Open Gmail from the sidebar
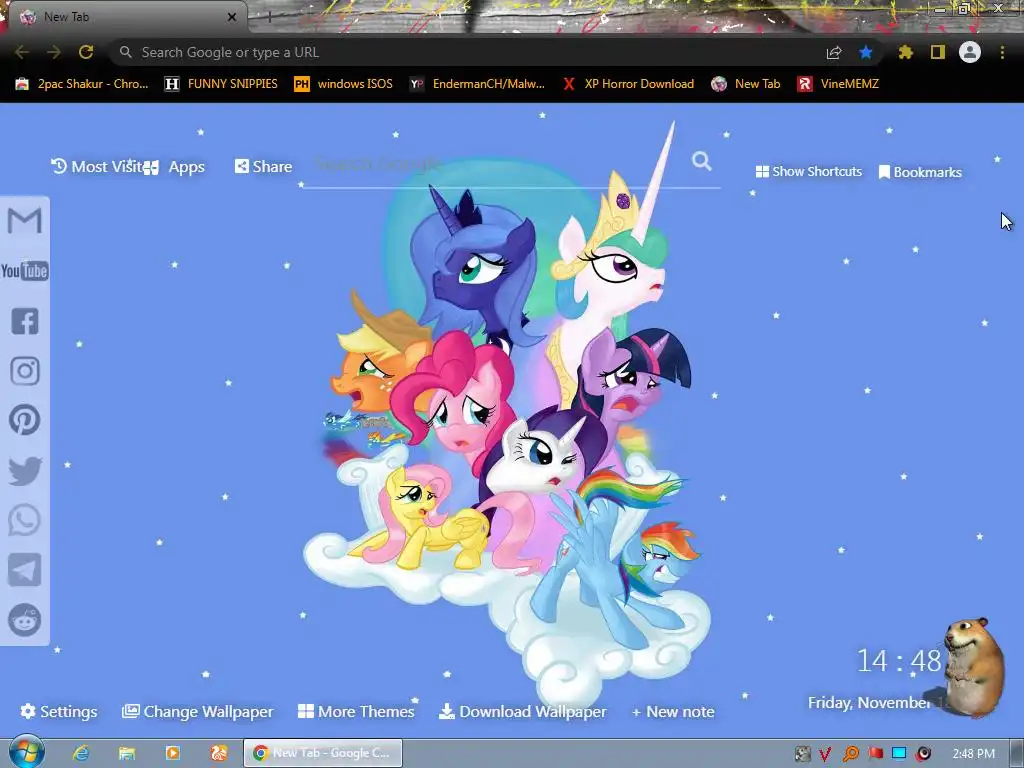This screenshot has height=768, width=1024. click(x=25, y=220)
